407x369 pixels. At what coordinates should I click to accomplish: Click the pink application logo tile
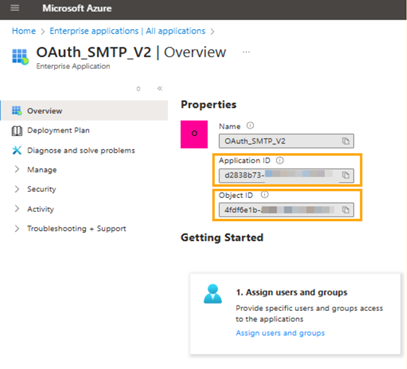[194, 134]
